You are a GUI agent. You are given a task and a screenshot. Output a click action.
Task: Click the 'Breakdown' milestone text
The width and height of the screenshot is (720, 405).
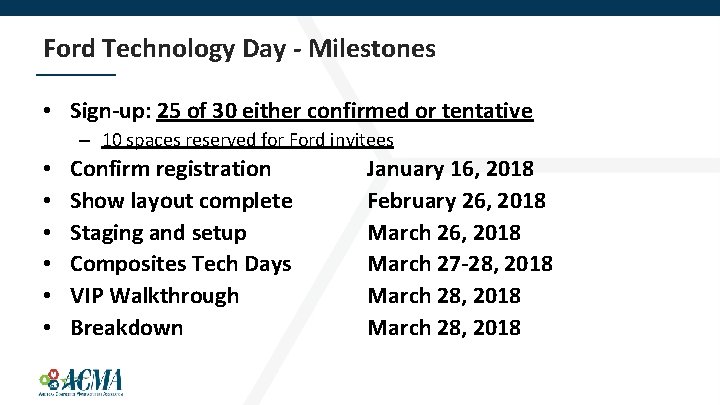(126, 328)
